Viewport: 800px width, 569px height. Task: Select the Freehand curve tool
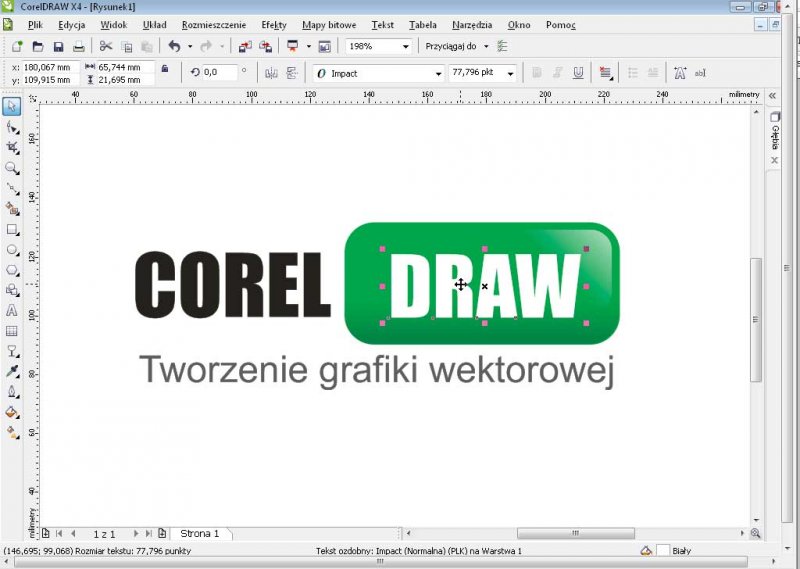(x=12, y=189)
